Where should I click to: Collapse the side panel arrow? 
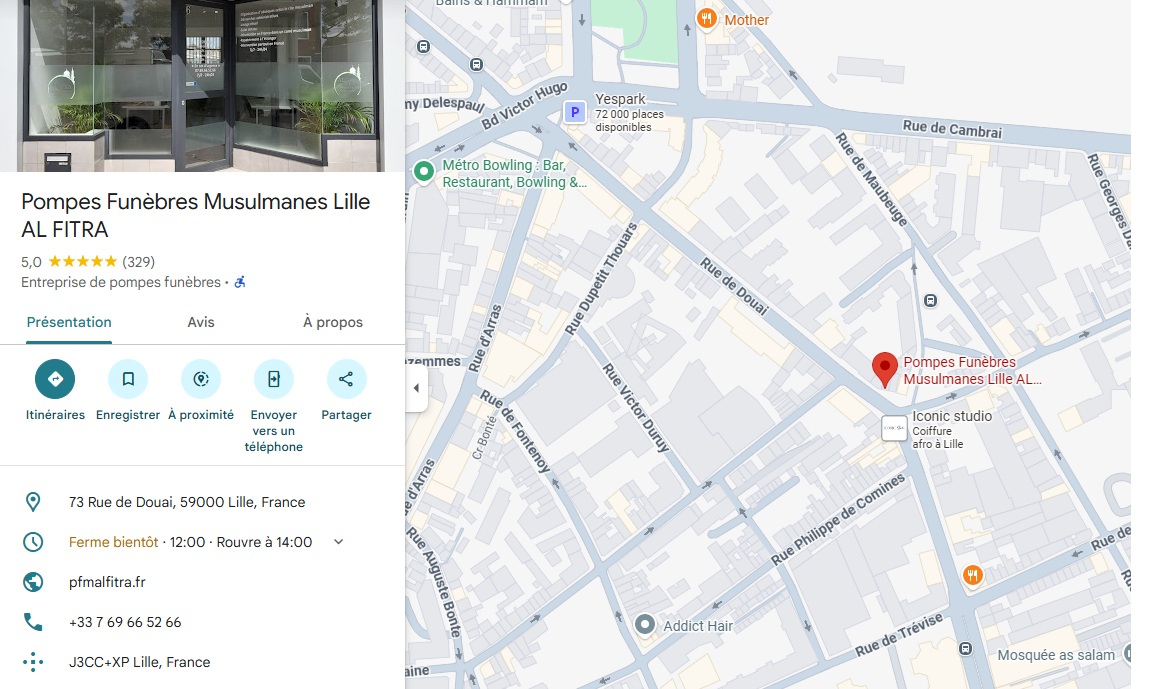(417, 388)
